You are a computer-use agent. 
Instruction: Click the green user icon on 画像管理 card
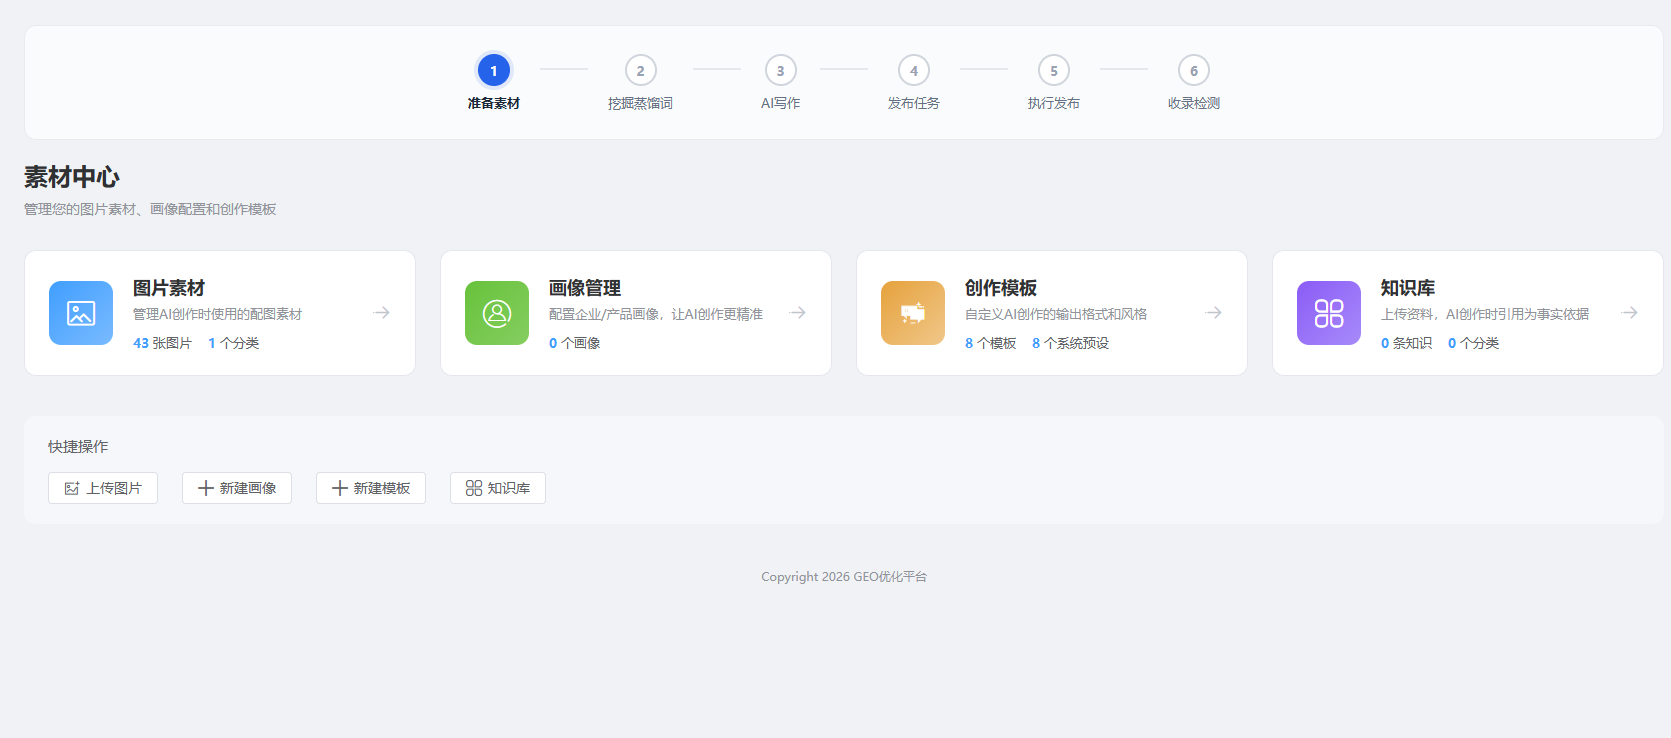click(x=497, y=313)
